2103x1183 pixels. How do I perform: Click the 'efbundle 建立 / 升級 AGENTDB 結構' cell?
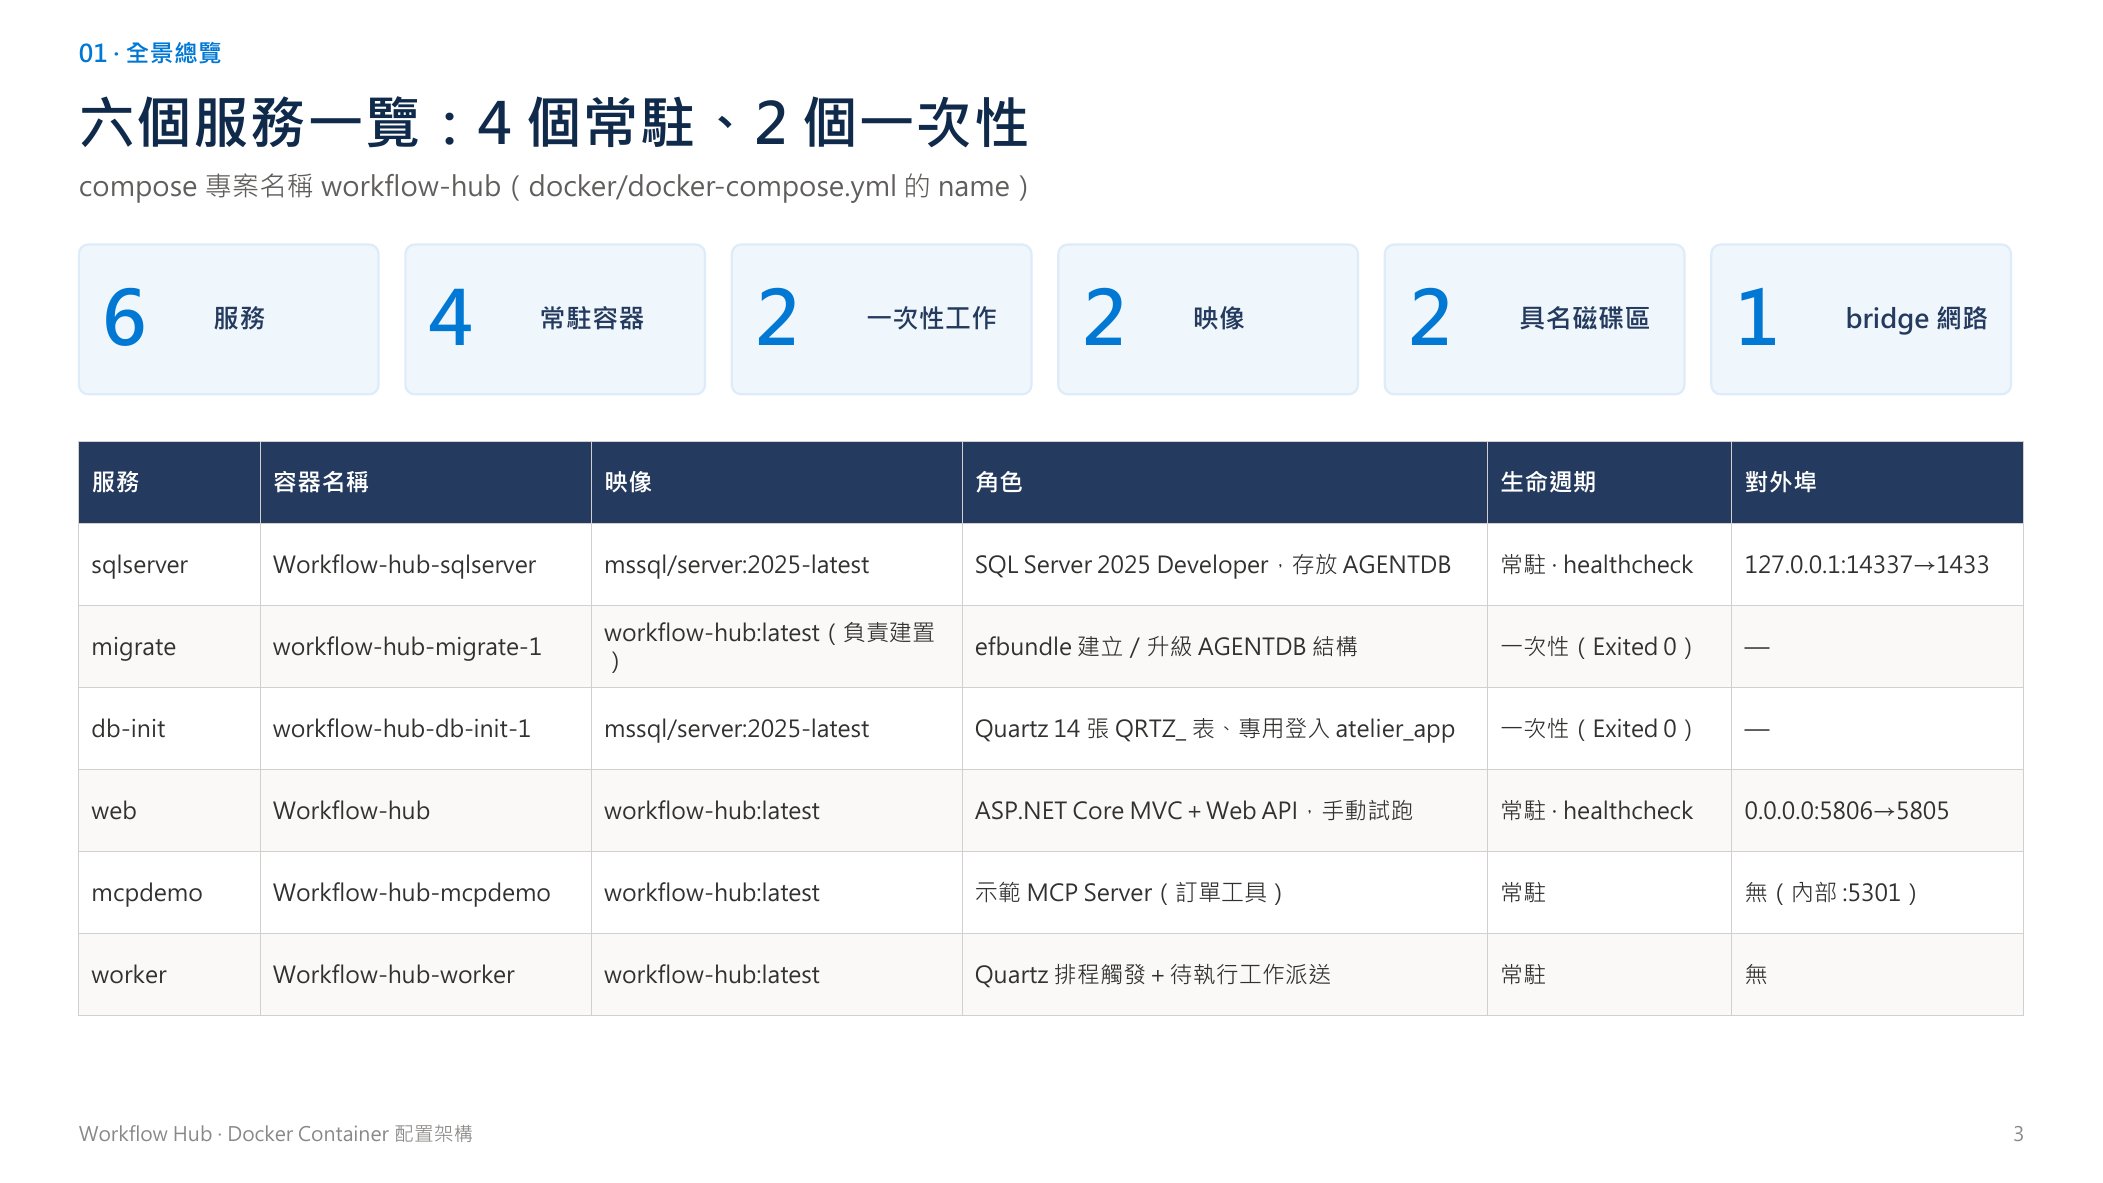(x=1225, y=647)
